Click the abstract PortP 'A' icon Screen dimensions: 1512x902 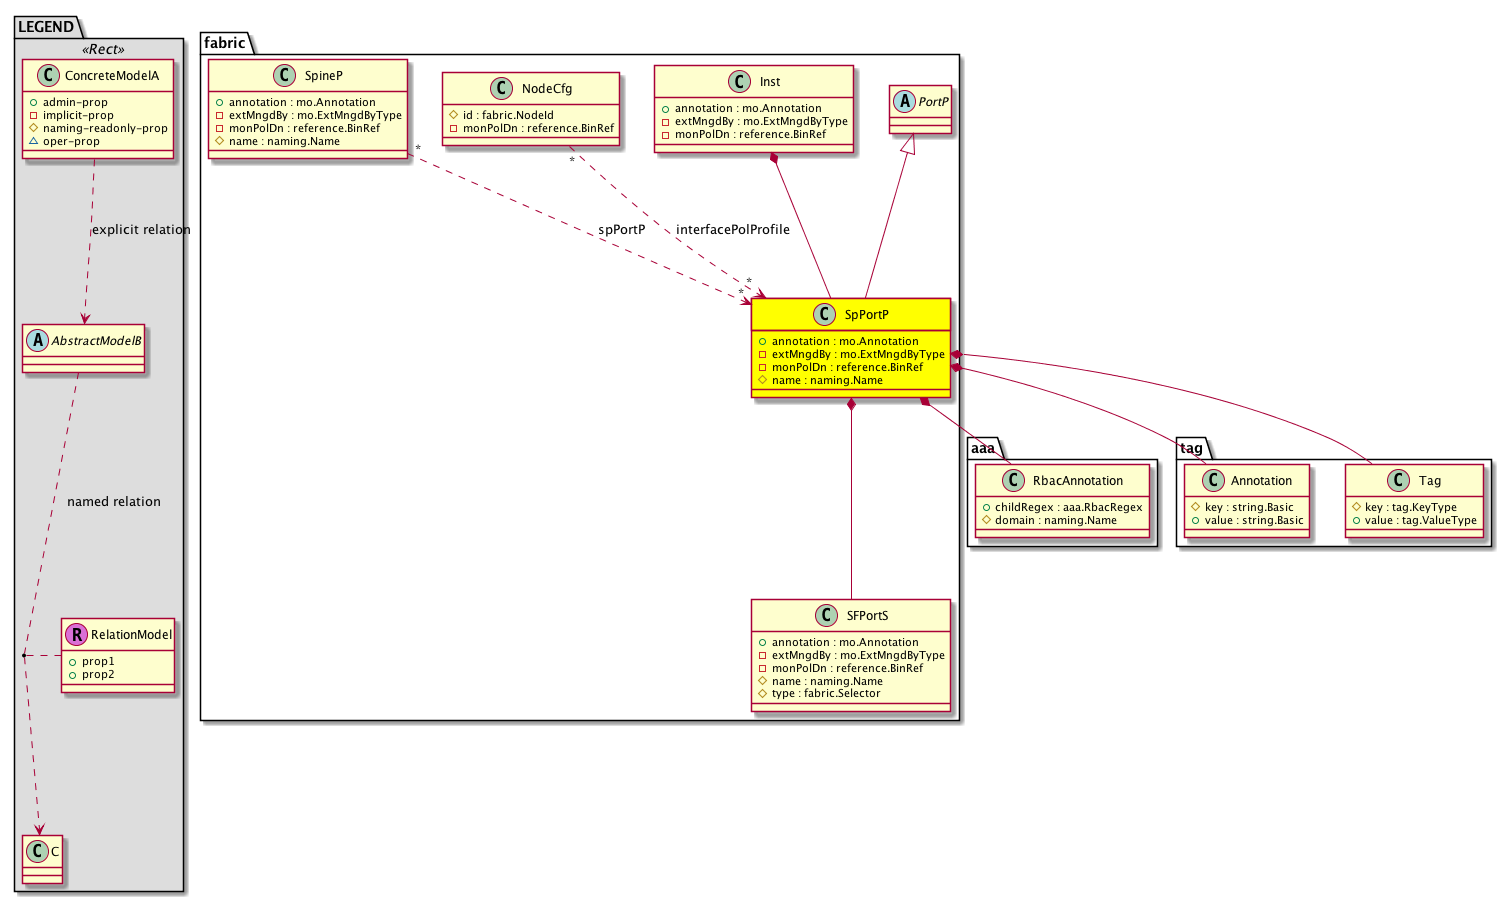(905, 102)
